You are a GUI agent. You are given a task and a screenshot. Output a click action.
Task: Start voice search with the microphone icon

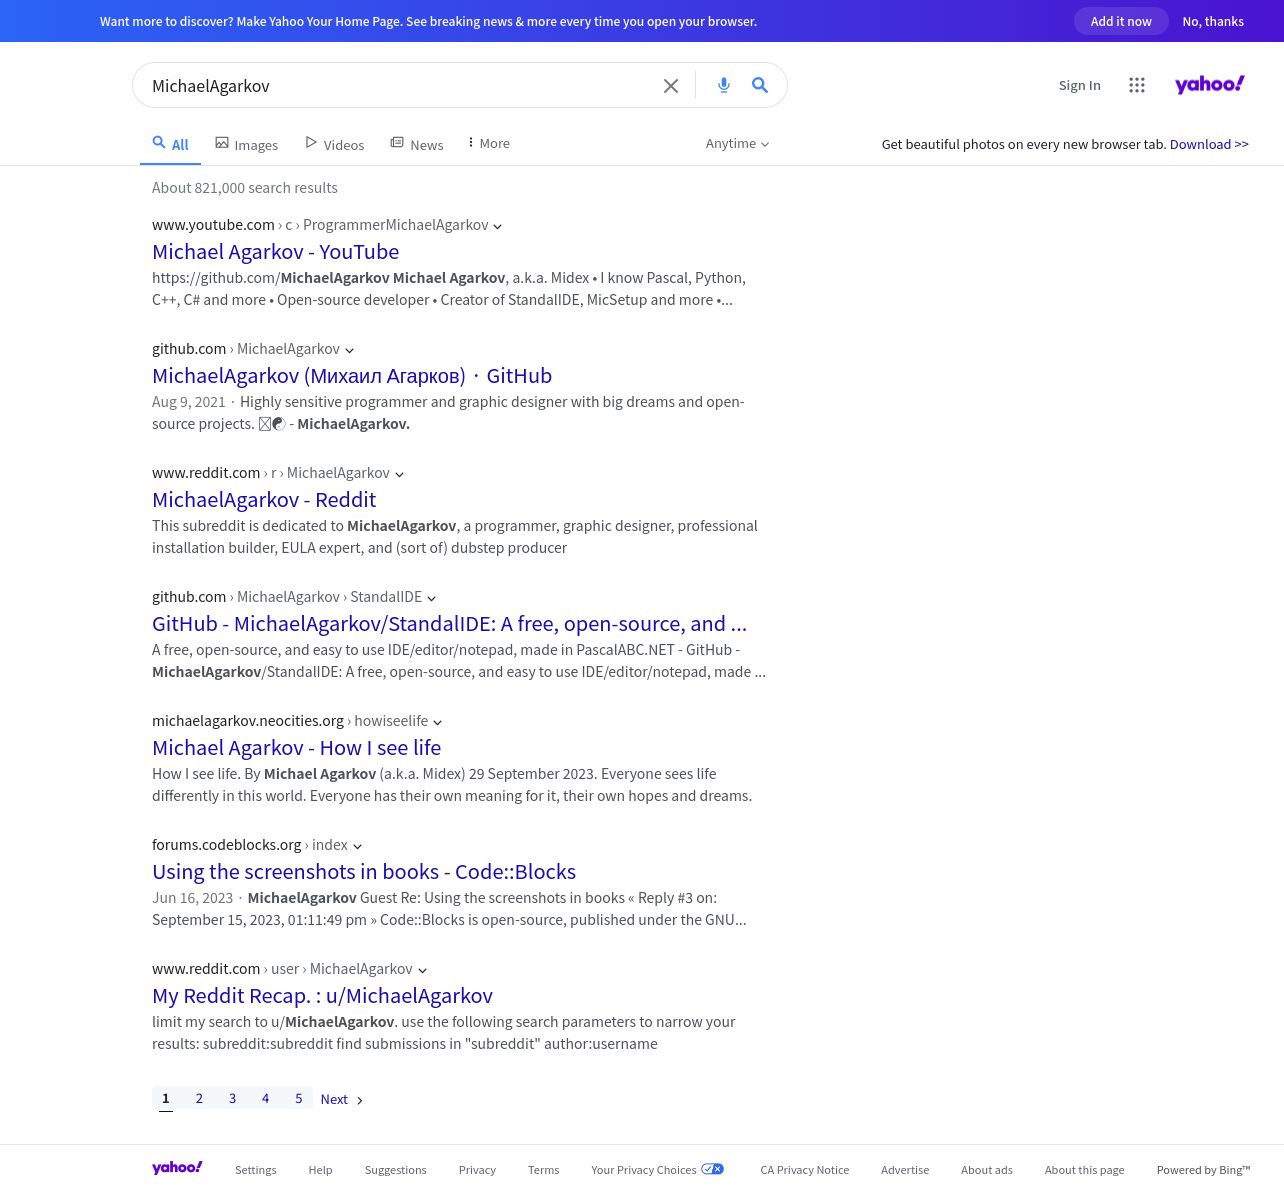(x=724, y=86)
